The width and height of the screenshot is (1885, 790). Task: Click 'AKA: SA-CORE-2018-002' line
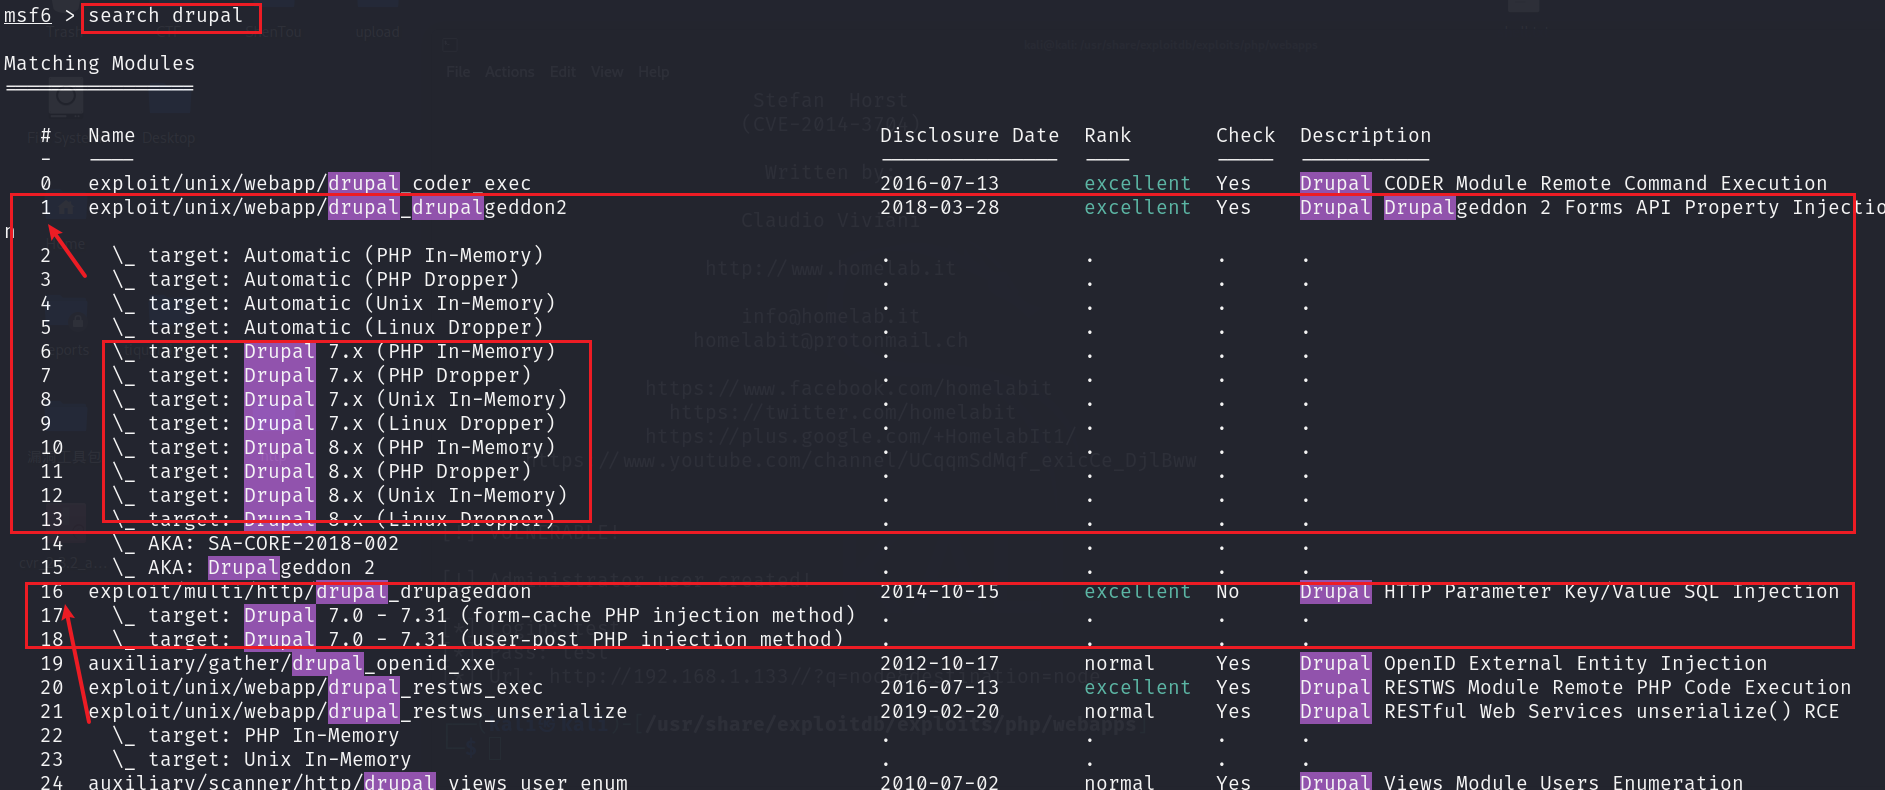click(x=256, y=543)
